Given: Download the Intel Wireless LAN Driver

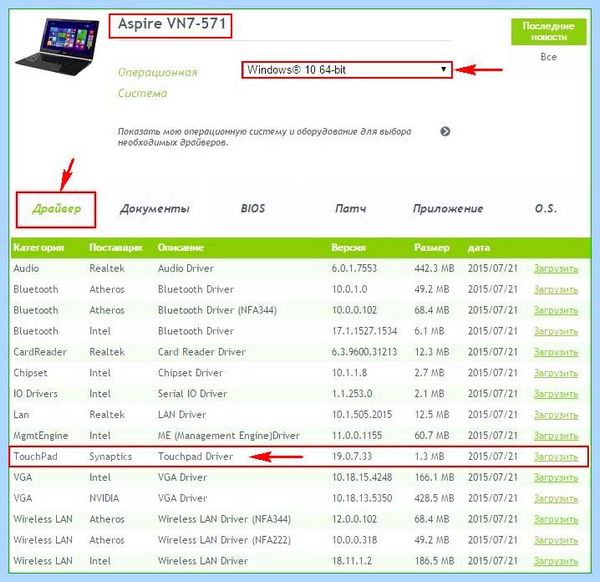Looking at the screenshot, I should coord(556,561).
